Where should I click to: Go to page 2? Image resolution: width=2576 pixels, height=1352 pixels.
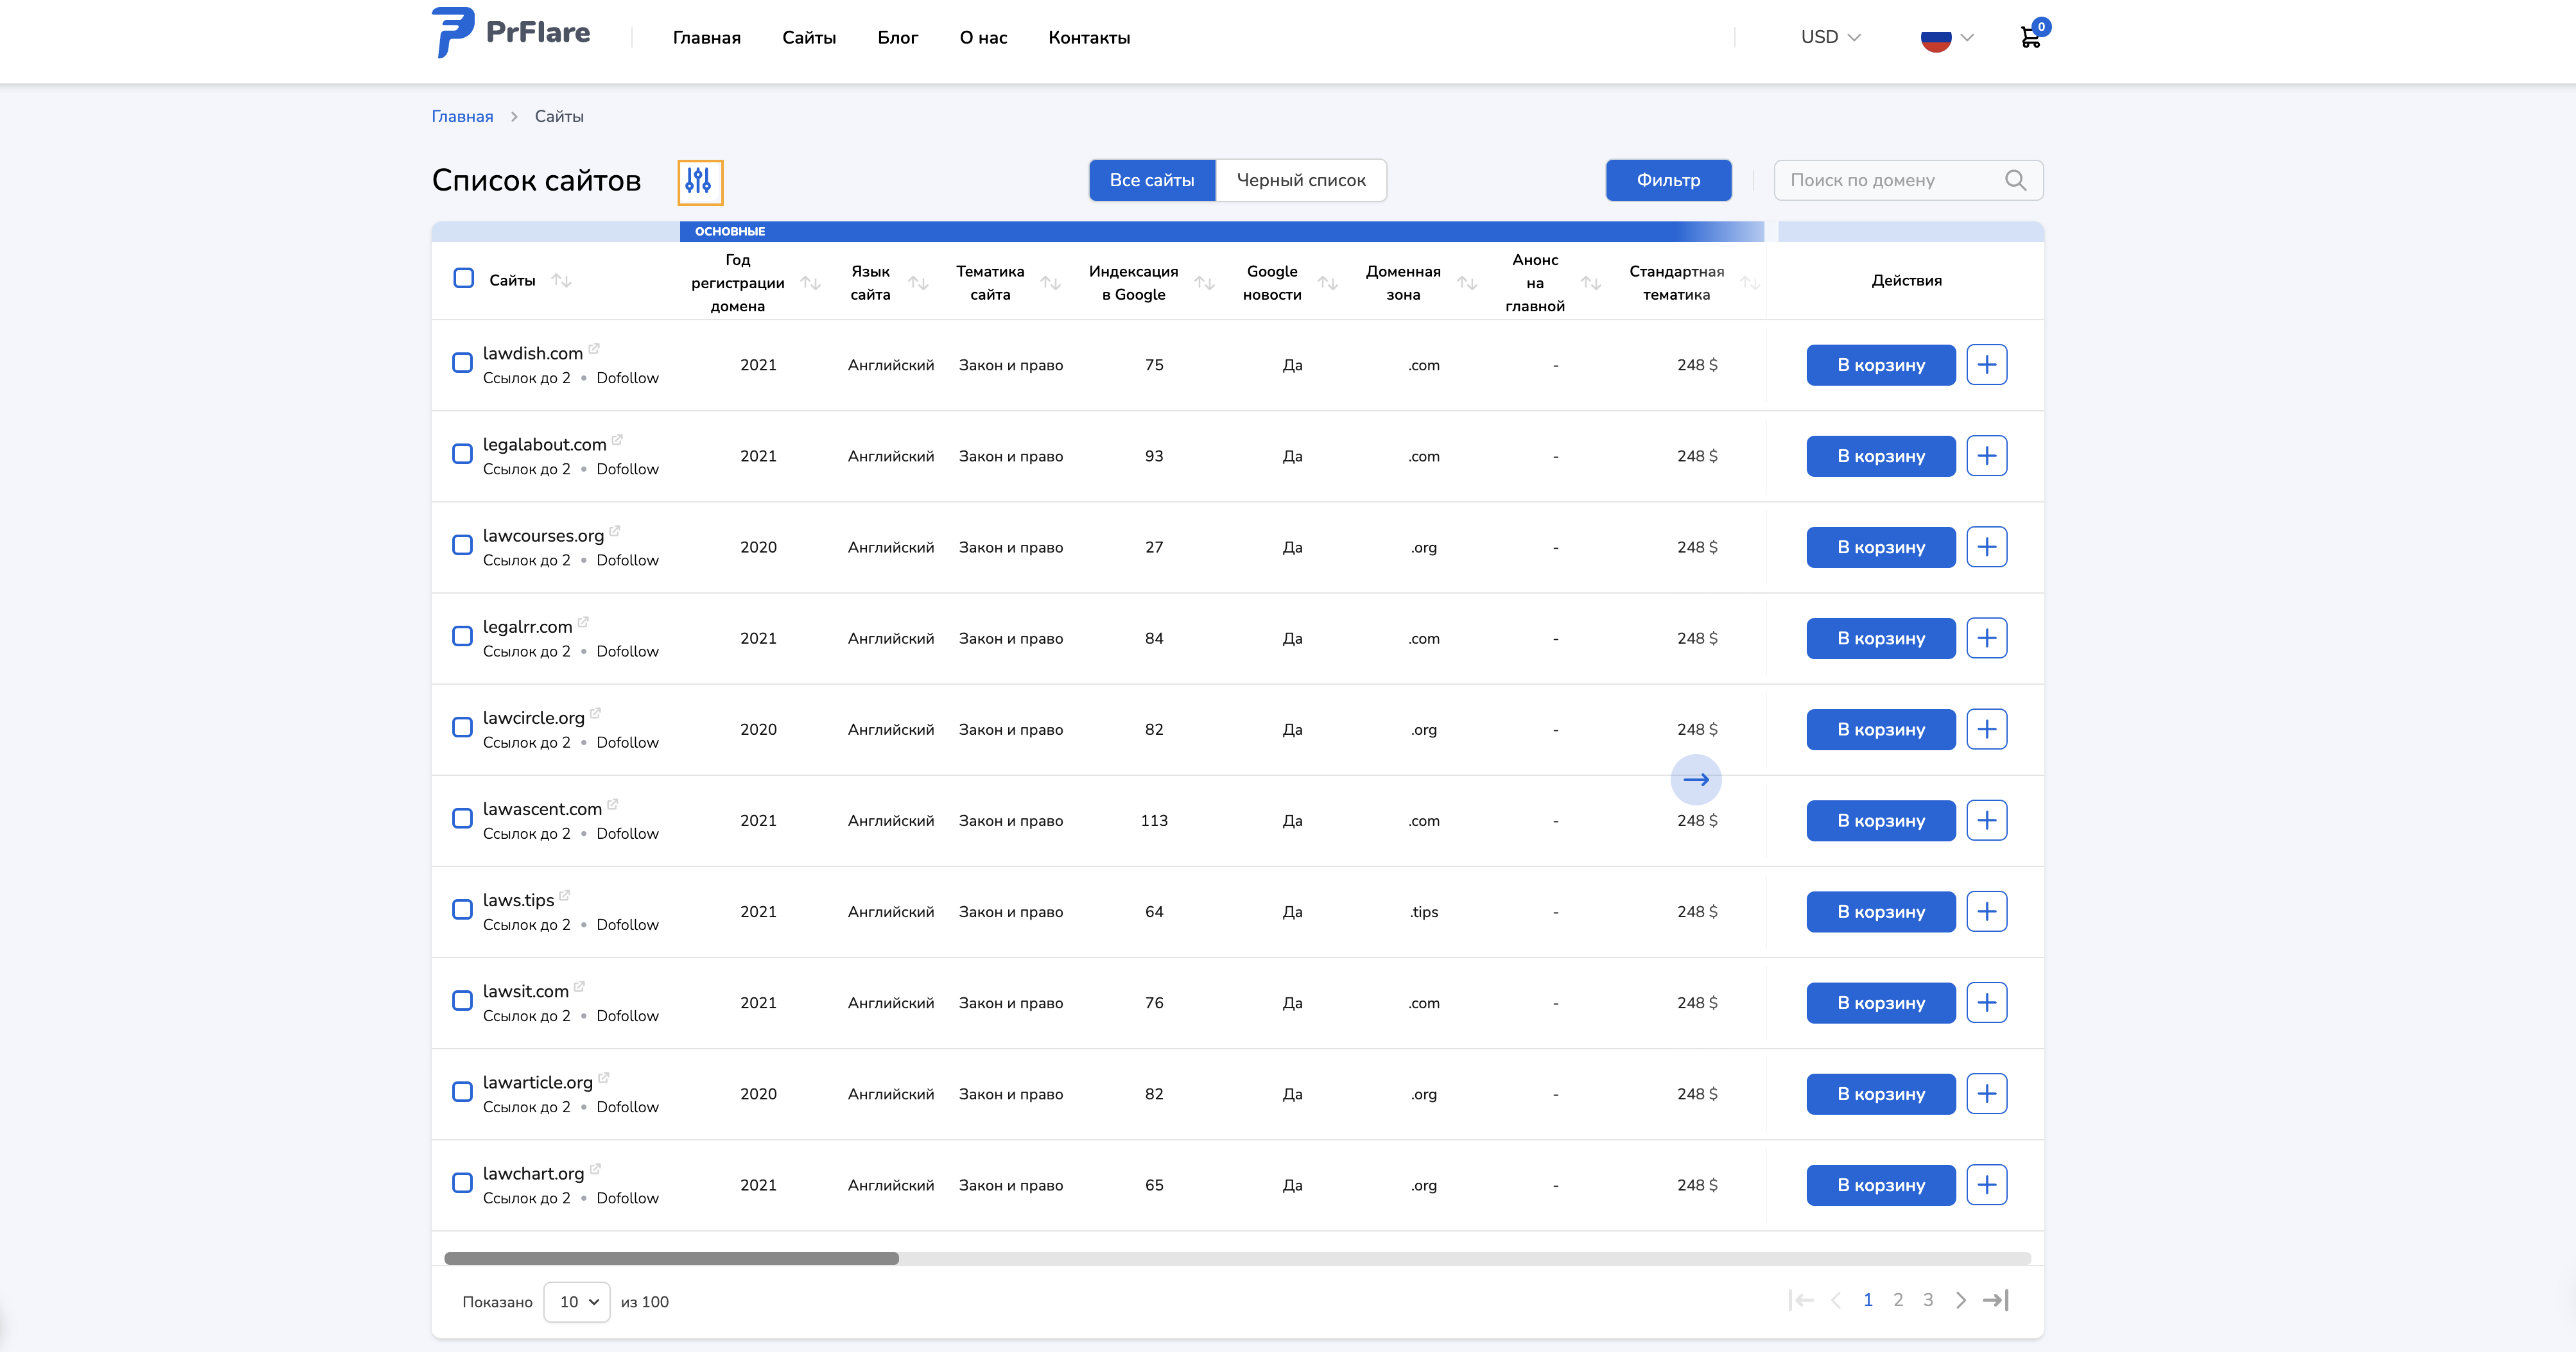point(1897,1300)
